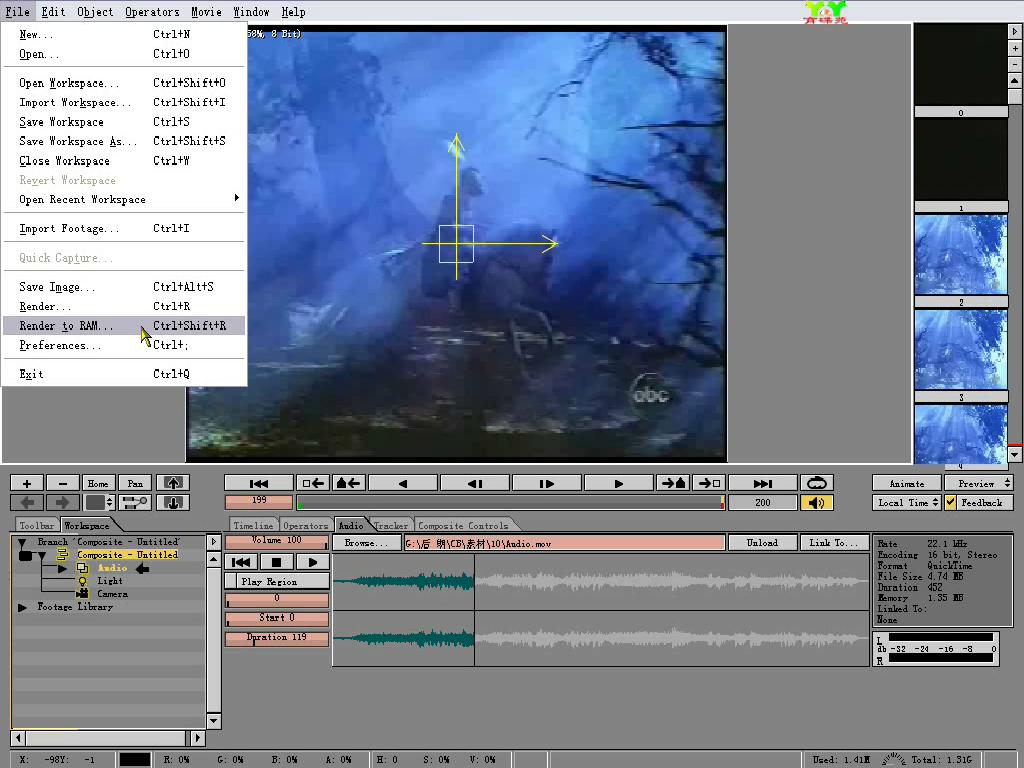
Task: Open the schematic view icon
Action: click(x=135, y=502)
